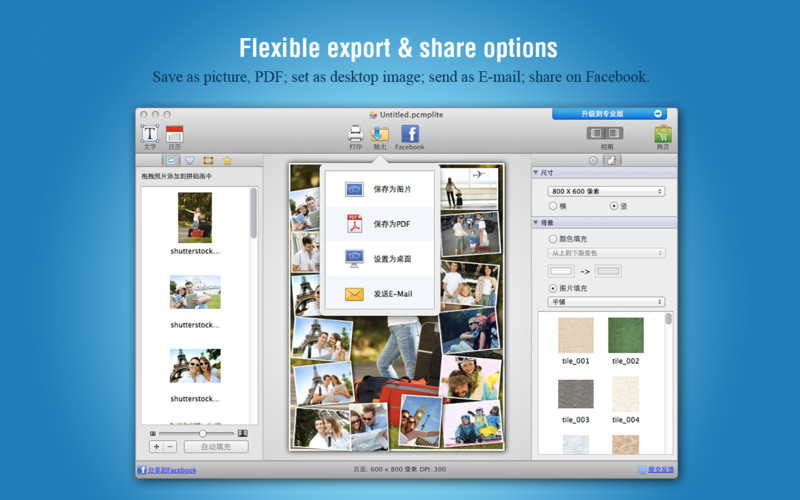The width and height of the screenshot is (800, 500).
Task: Switch to the heart favorites tab
Action: point(189,160)
